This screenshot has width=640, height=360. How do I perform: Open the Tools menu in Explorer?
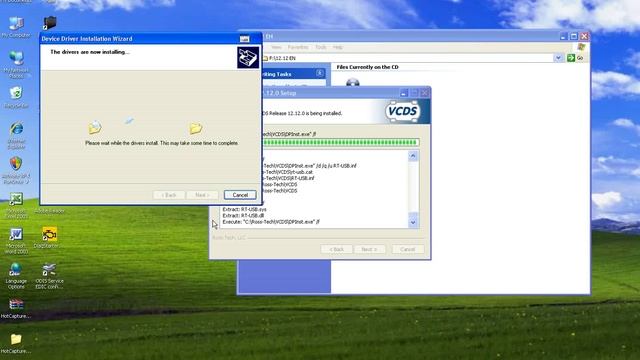[321, 47]
